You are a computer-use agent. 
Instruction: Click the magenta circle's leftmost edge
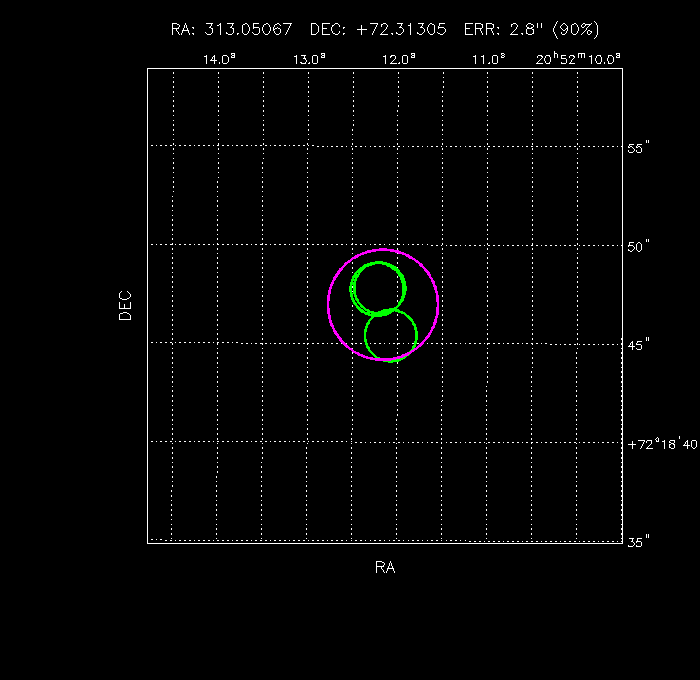[328, 303]
